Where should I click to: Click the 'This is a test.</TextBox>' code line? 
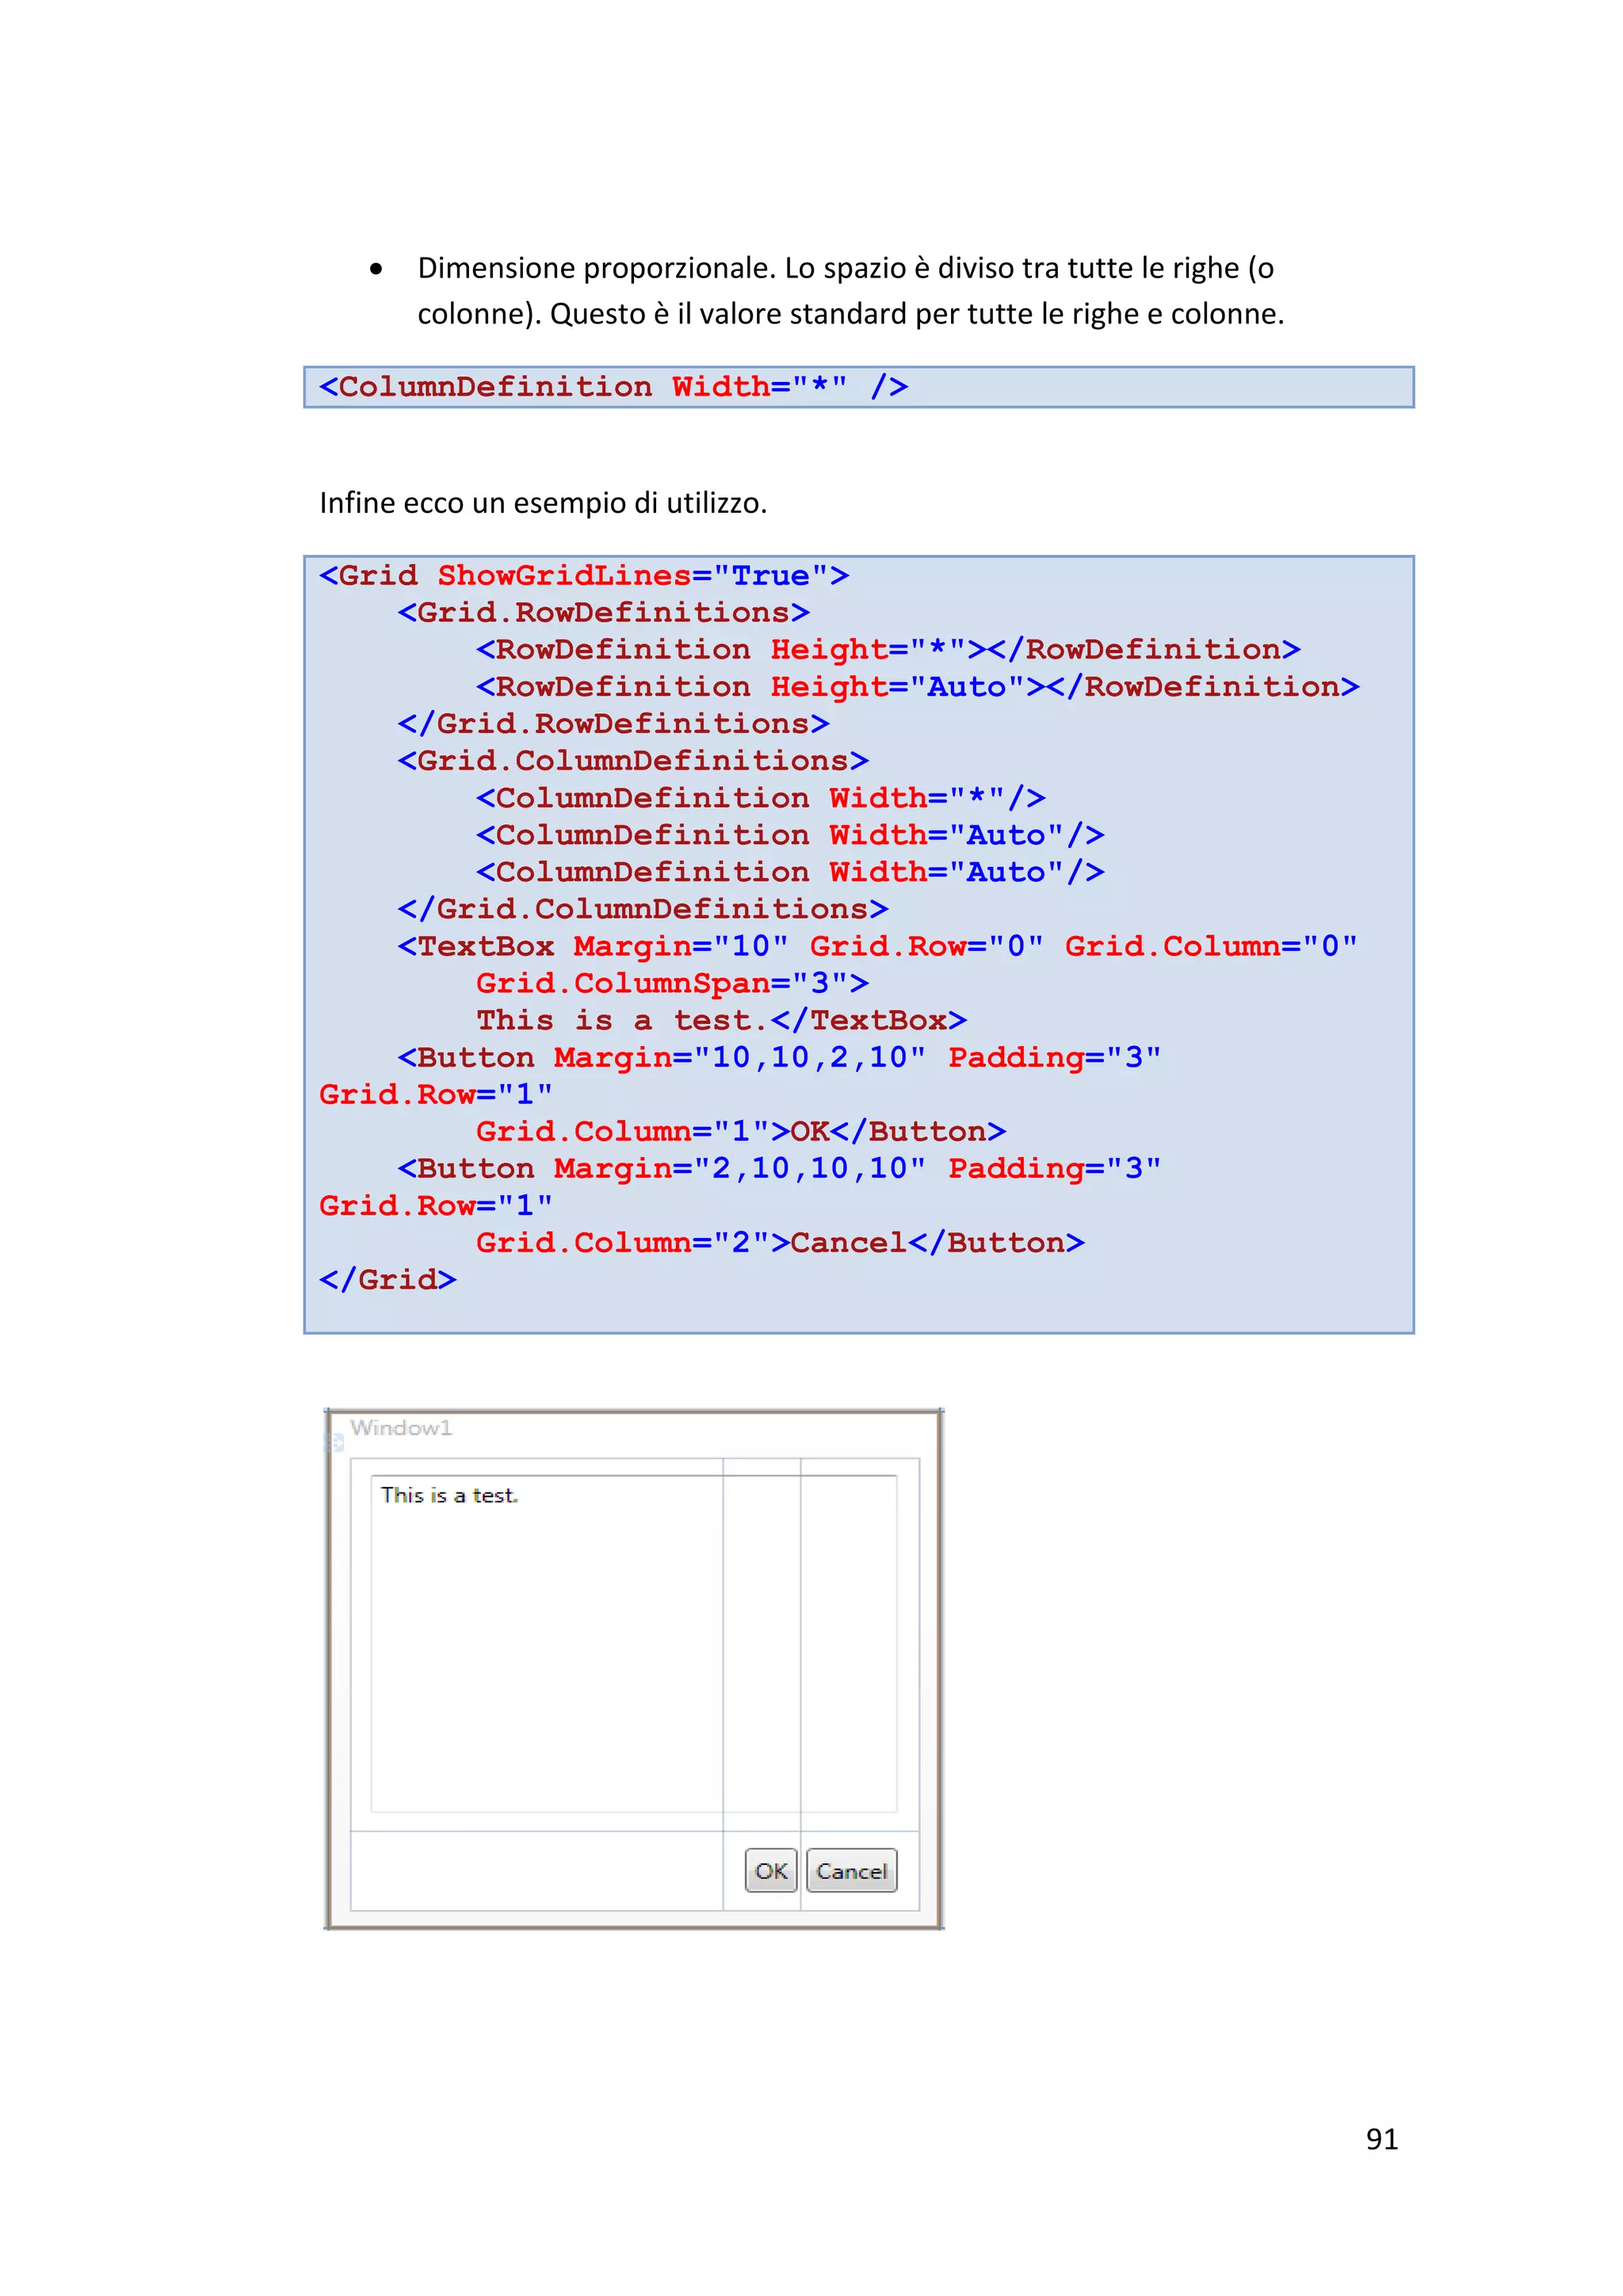pyautogui.click(x=720, y=1020)
